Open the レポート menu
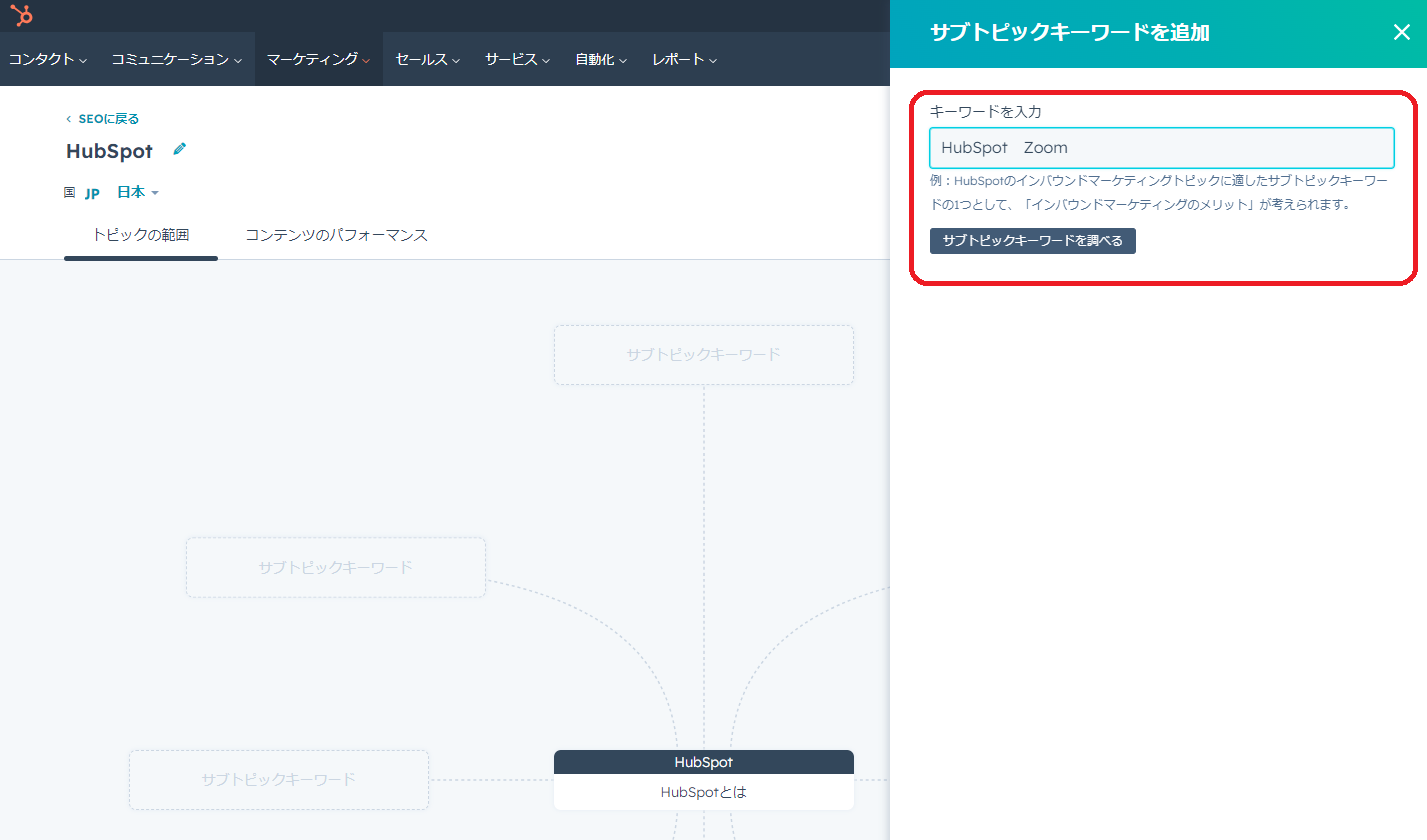The height and width of the screenshot is (840, 1427). click(685, 59)
